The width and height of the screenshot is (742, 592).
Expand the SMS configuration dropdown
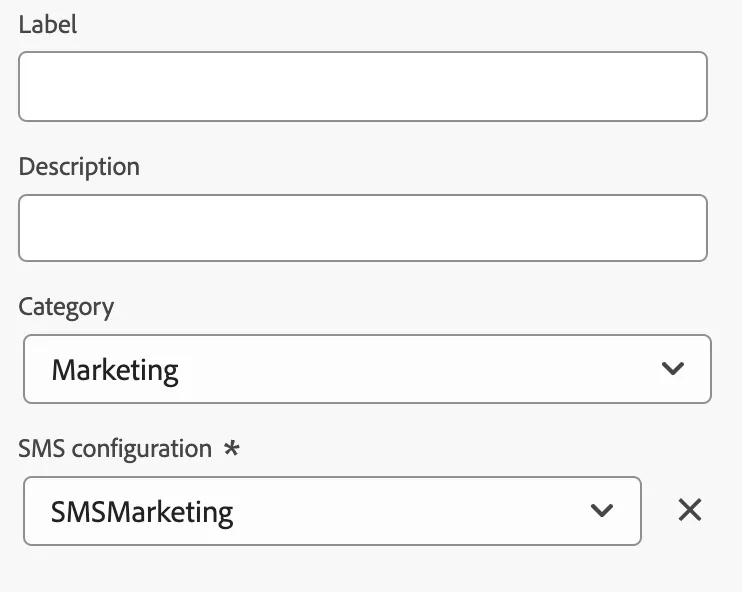(332, 511)
